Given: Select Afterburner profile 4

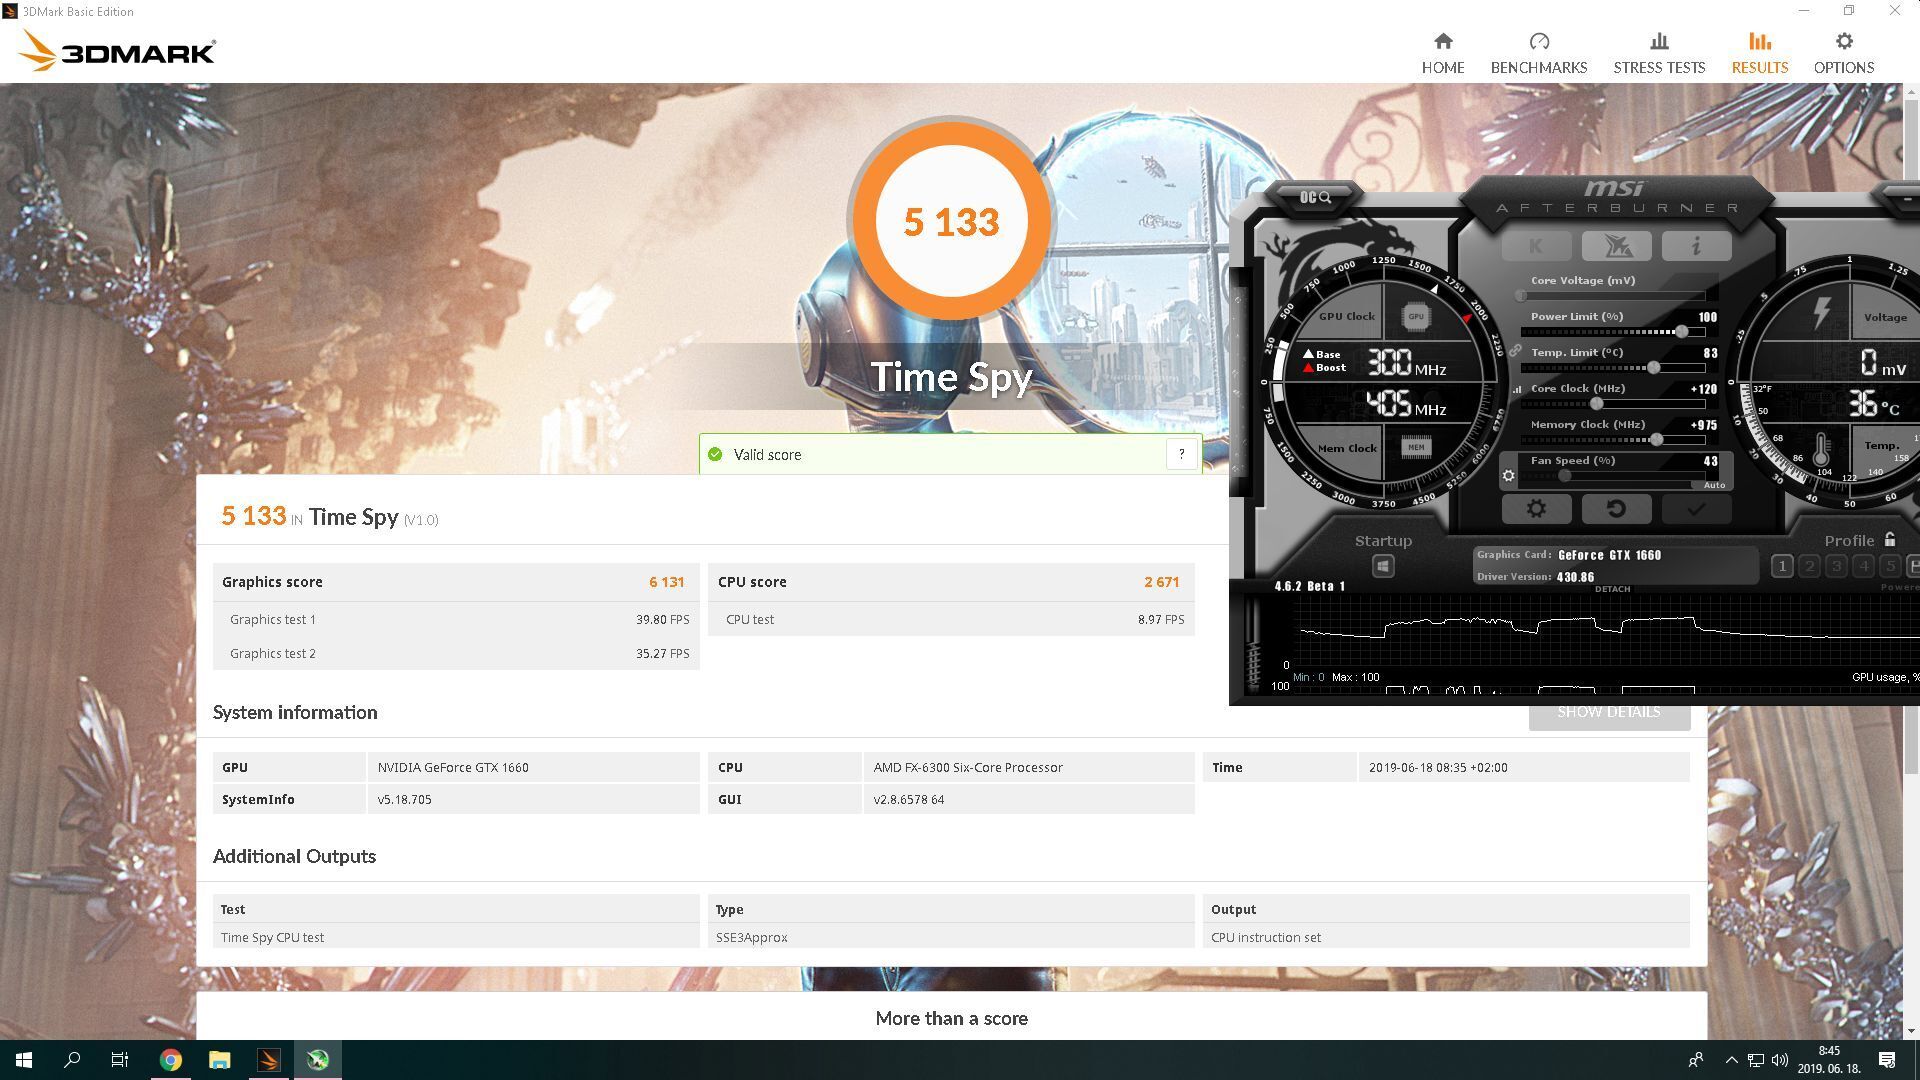Looking at the screenshot, I should click(1862, 567).
